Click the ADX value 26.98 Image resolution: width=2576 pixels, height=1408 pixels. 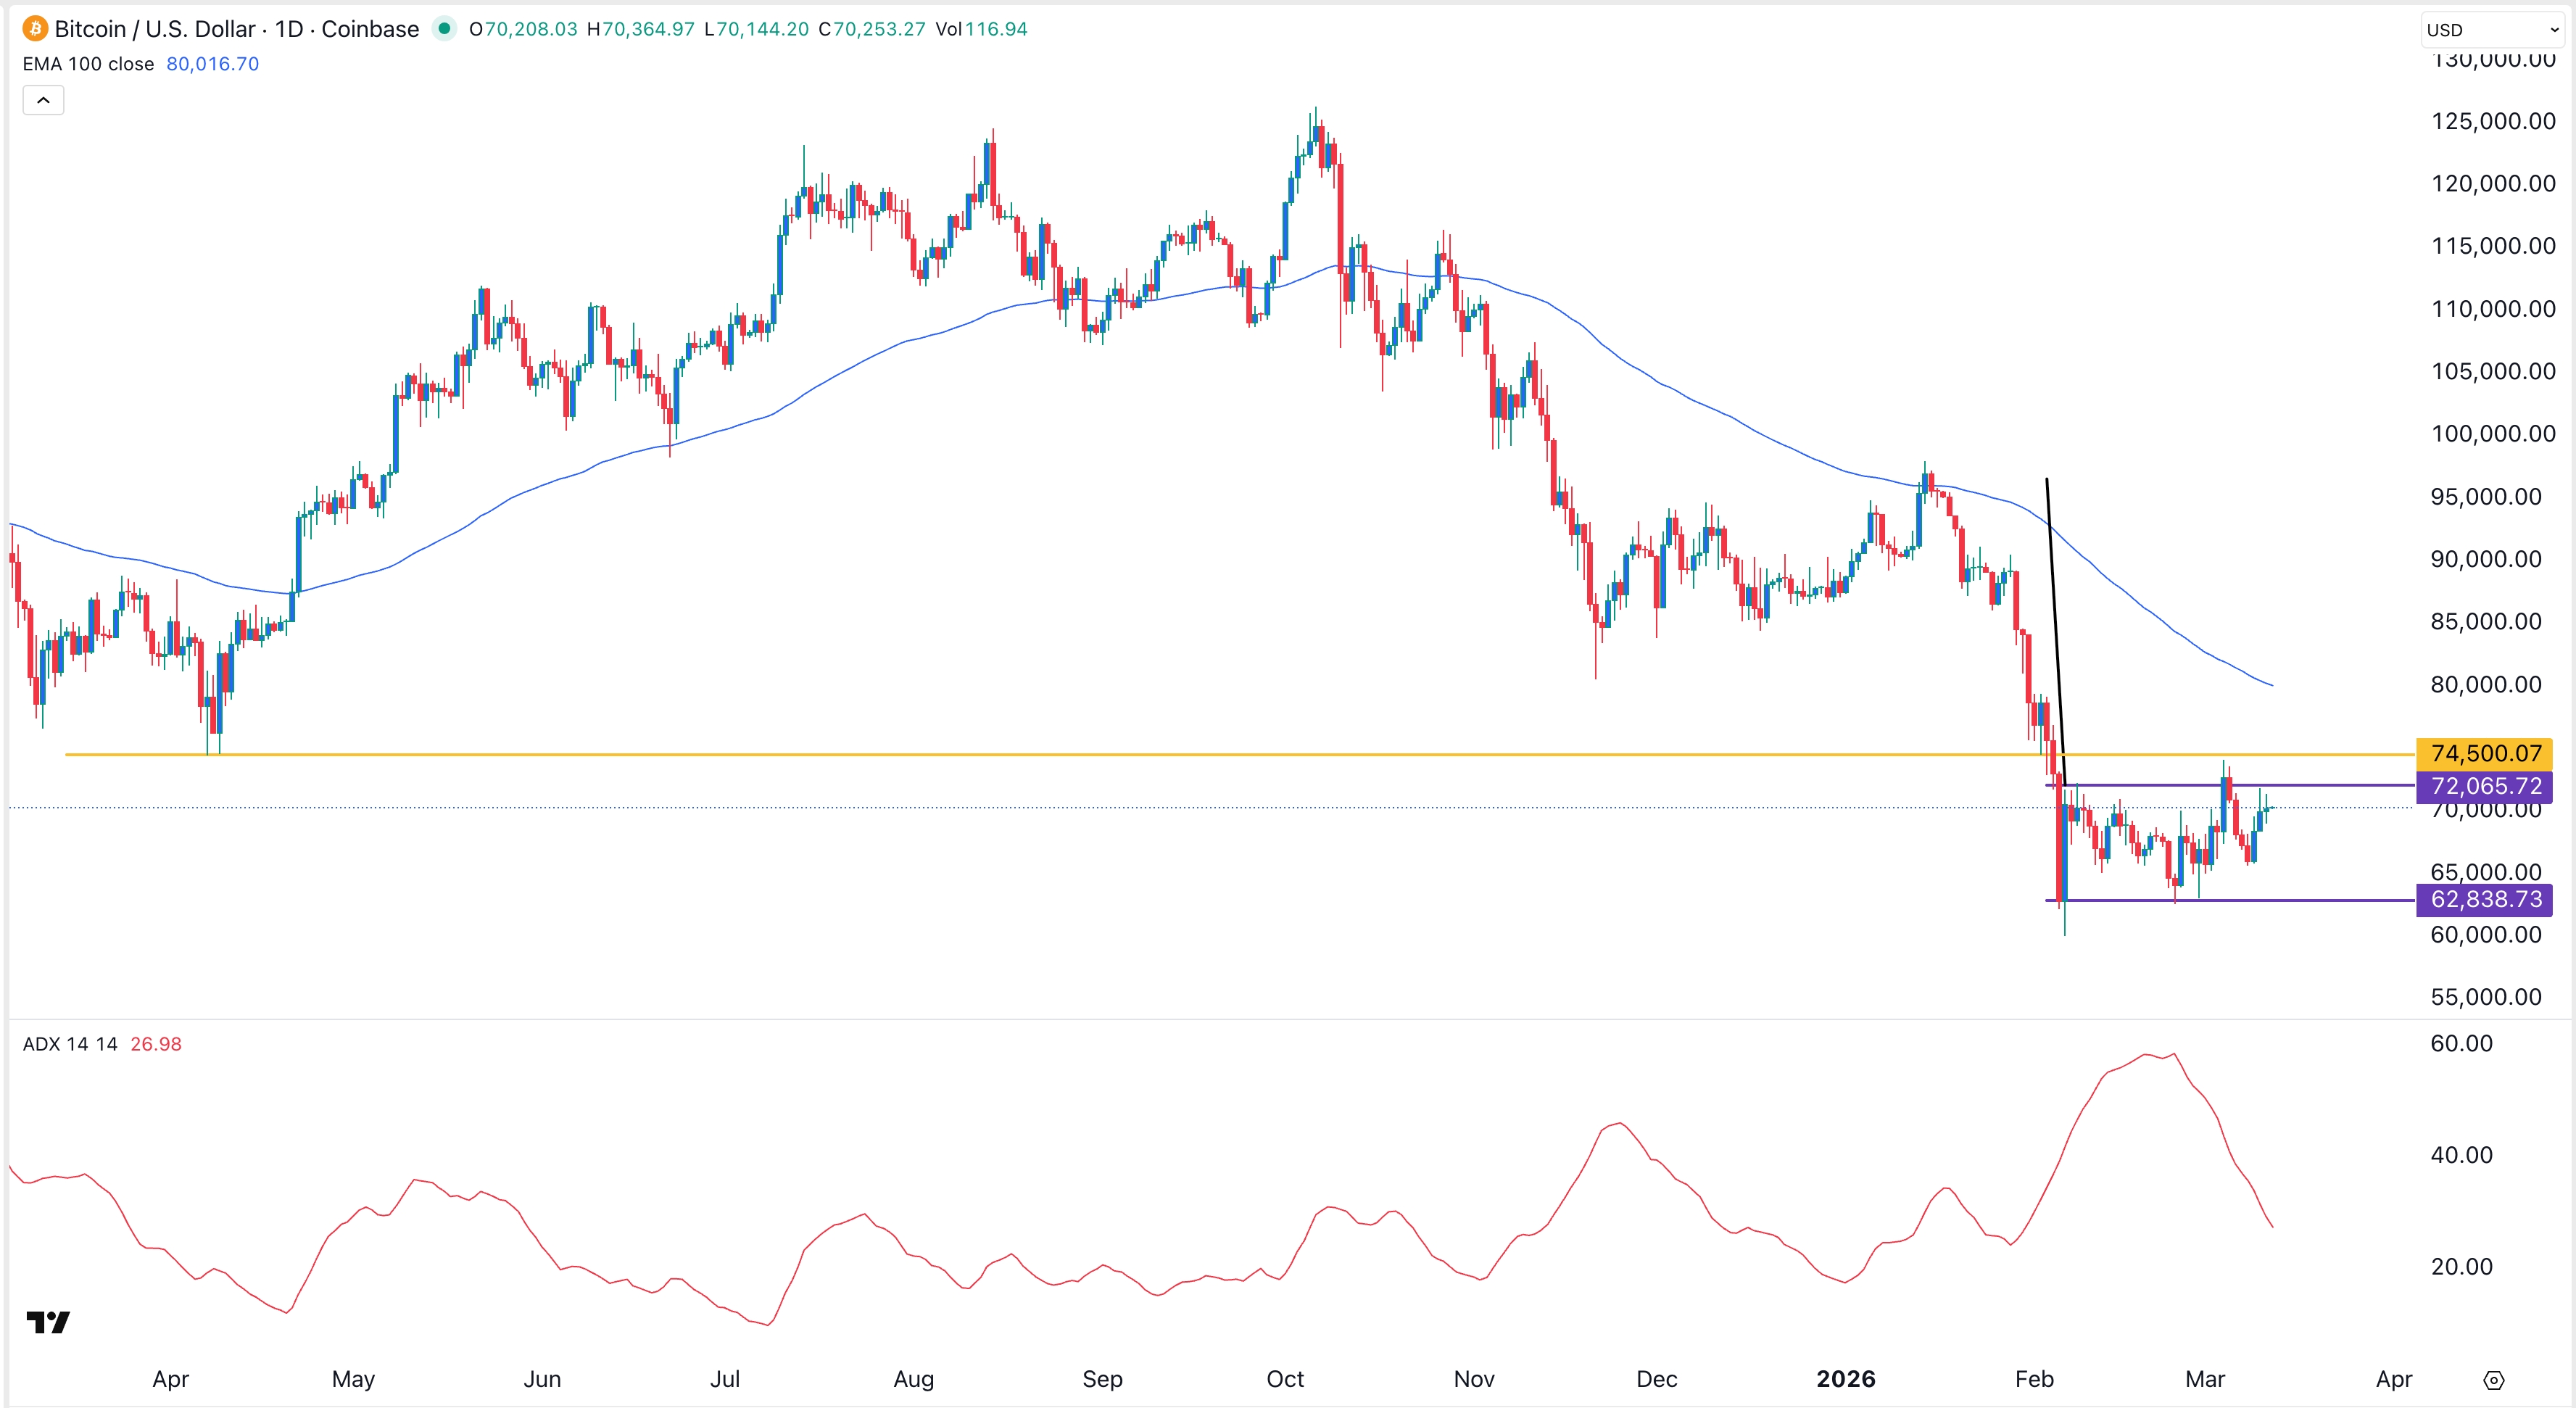(156, 1043)
